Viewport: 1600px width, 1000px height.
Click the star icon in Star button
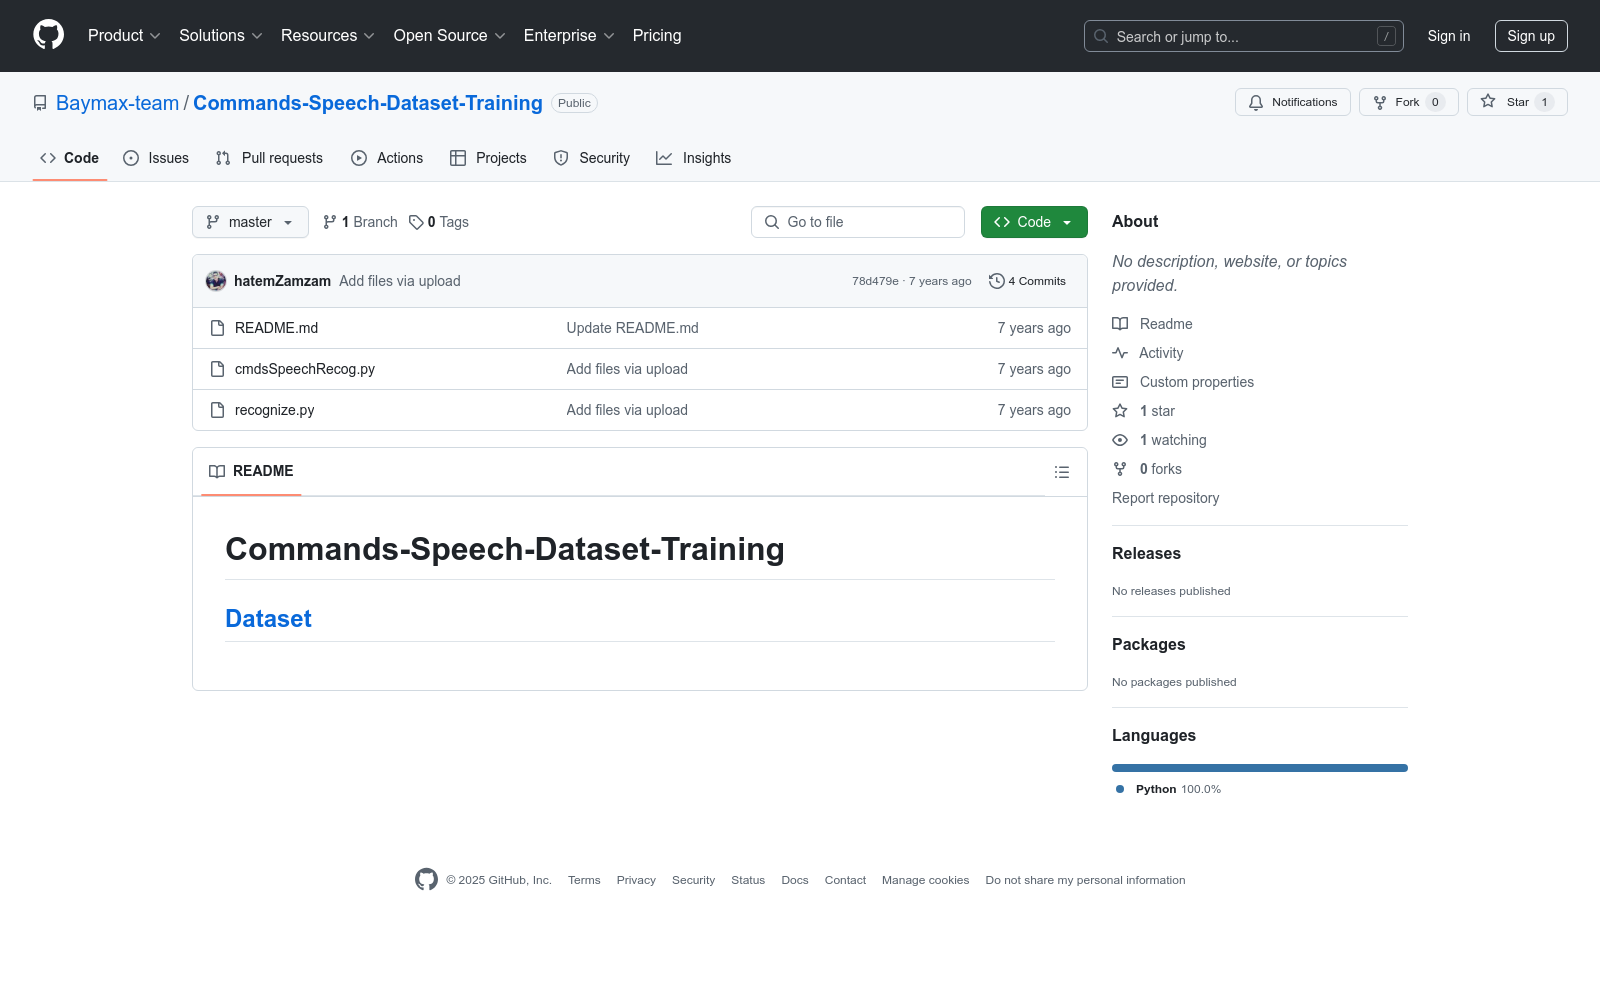point(1488,102)
